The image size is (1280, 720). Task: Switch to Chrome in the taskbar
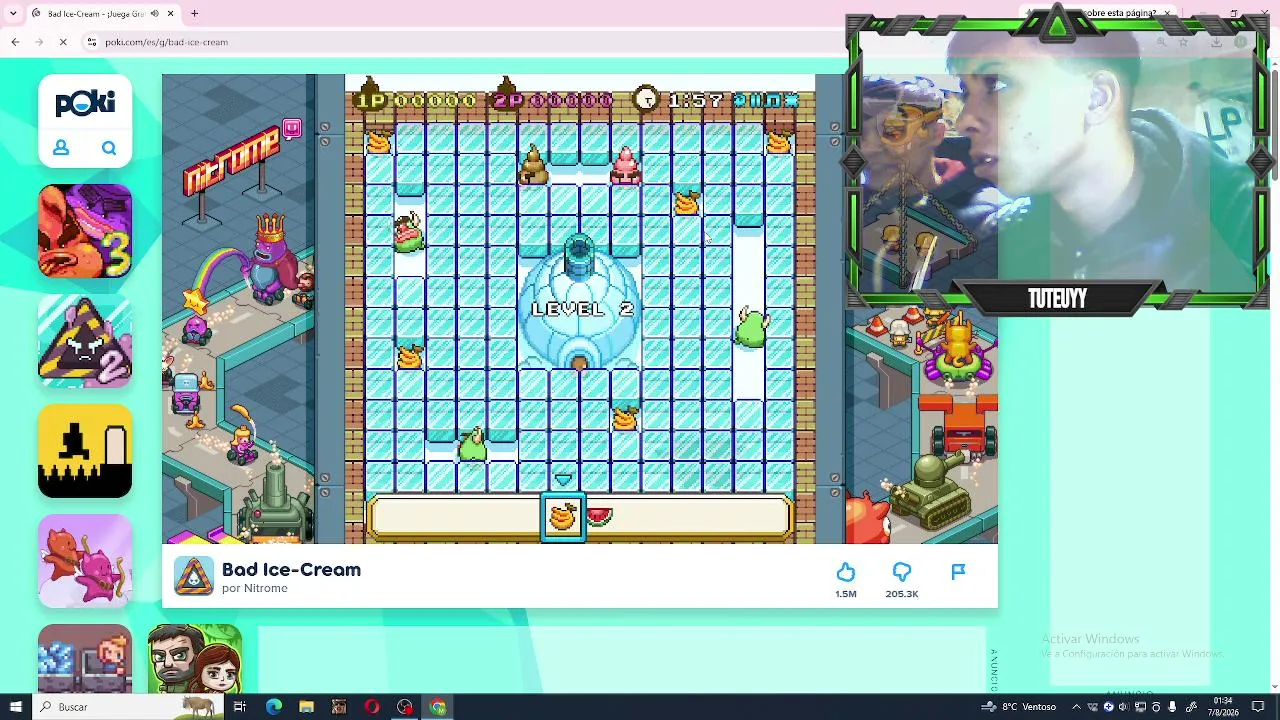coord(438,707)
